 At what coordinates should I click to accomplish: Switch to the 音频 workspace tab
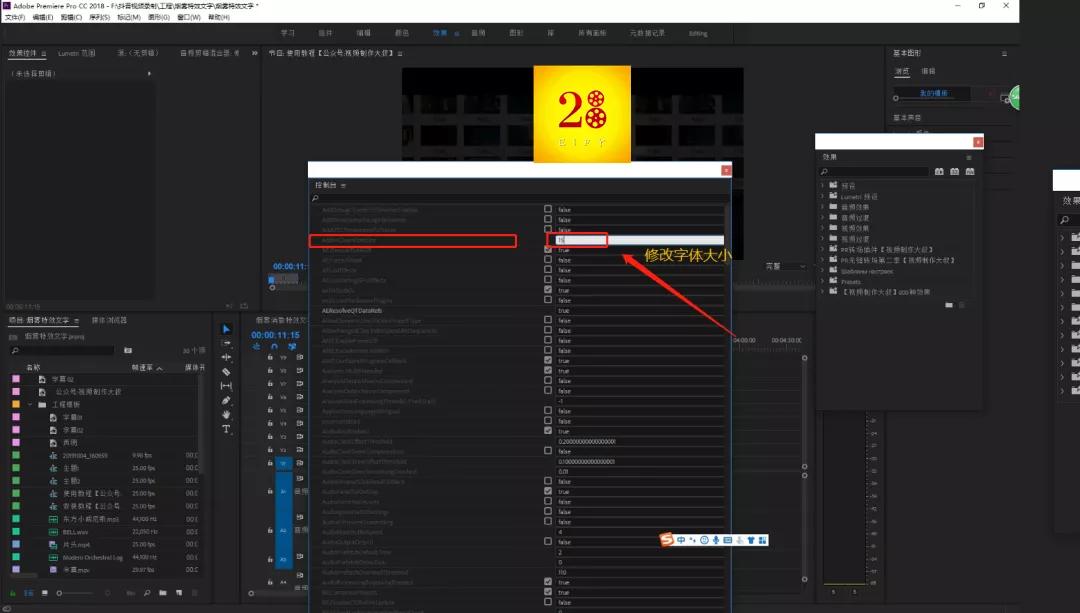[478, 33]
